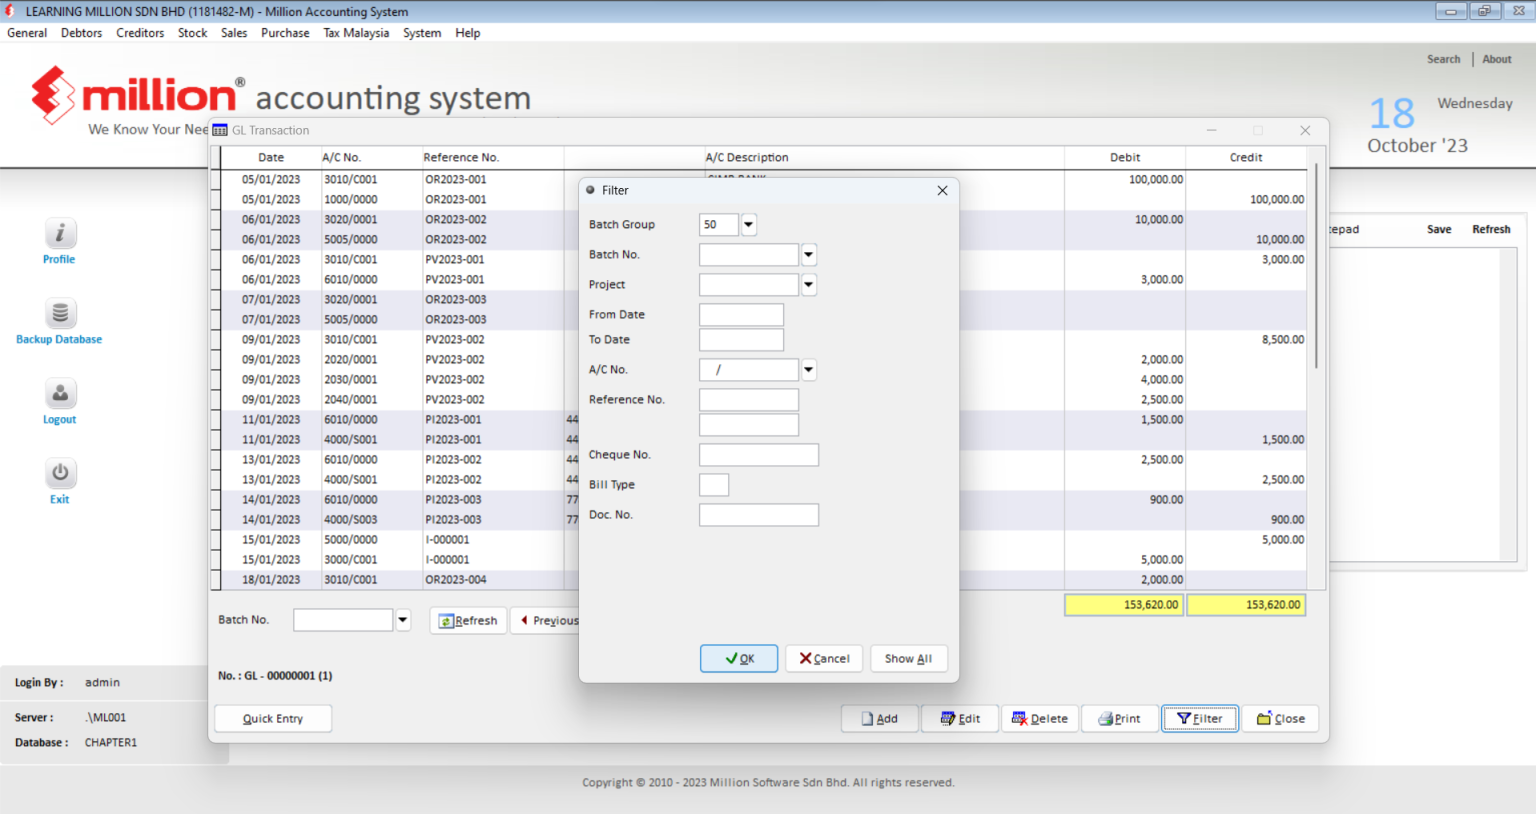Open the Filter dialog for GL transactions
1536x814 pixels.
[x=1199, y=718]
